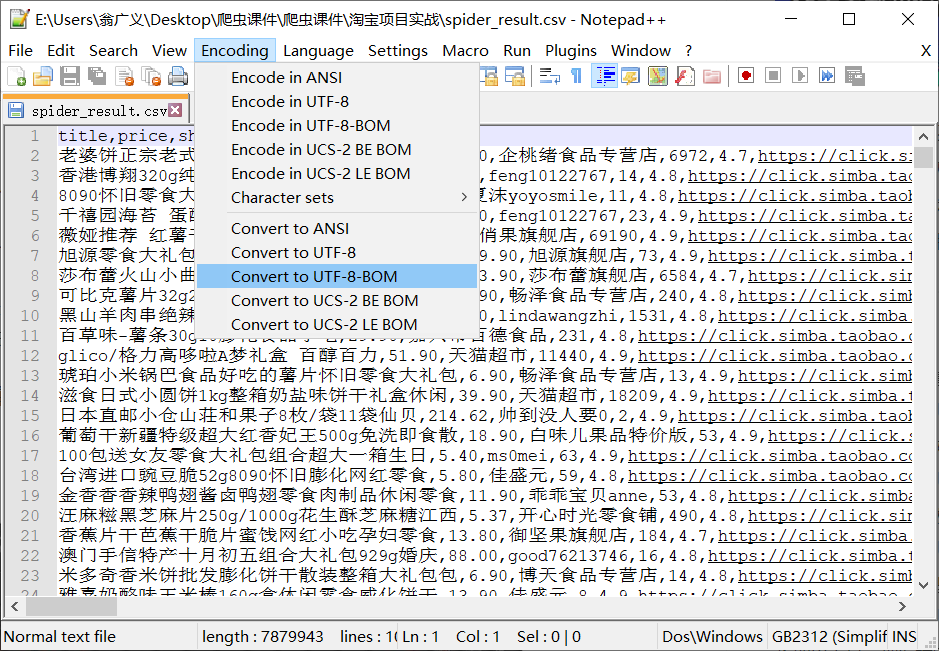939x651 pixels.
Task: Open the Language menu
Action: 318,51
